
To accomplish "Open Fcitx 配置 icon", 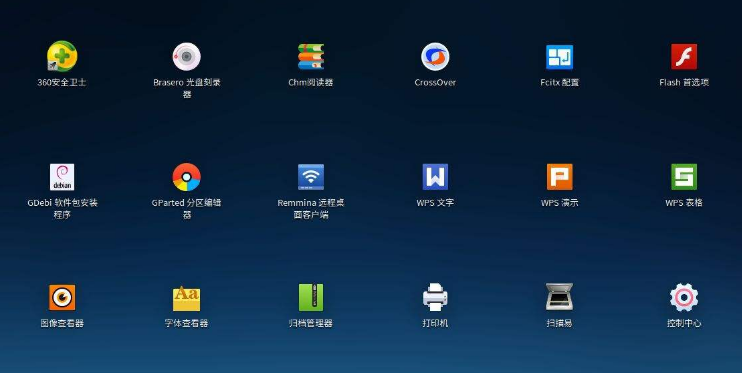I will pos(559,57).
